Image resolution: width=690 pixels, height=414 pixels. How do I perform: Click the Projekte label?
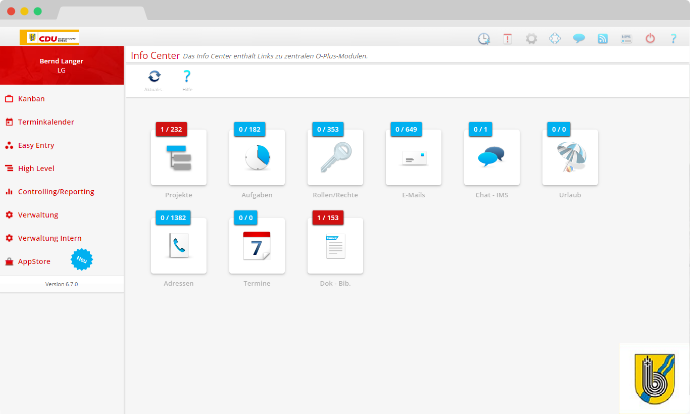179,195
